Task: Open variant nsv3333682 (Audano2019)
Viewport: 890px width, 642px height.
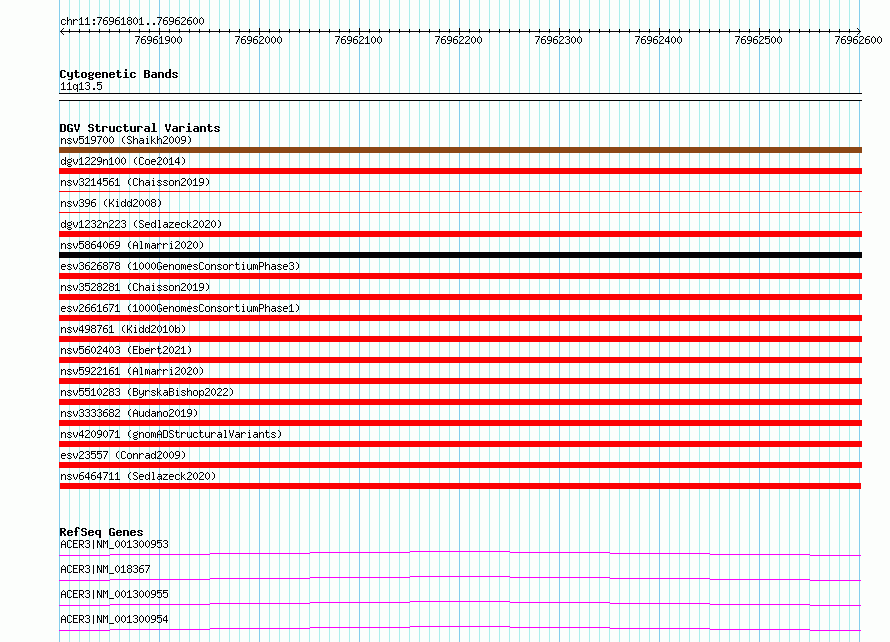Action: (x=129, y=413)
